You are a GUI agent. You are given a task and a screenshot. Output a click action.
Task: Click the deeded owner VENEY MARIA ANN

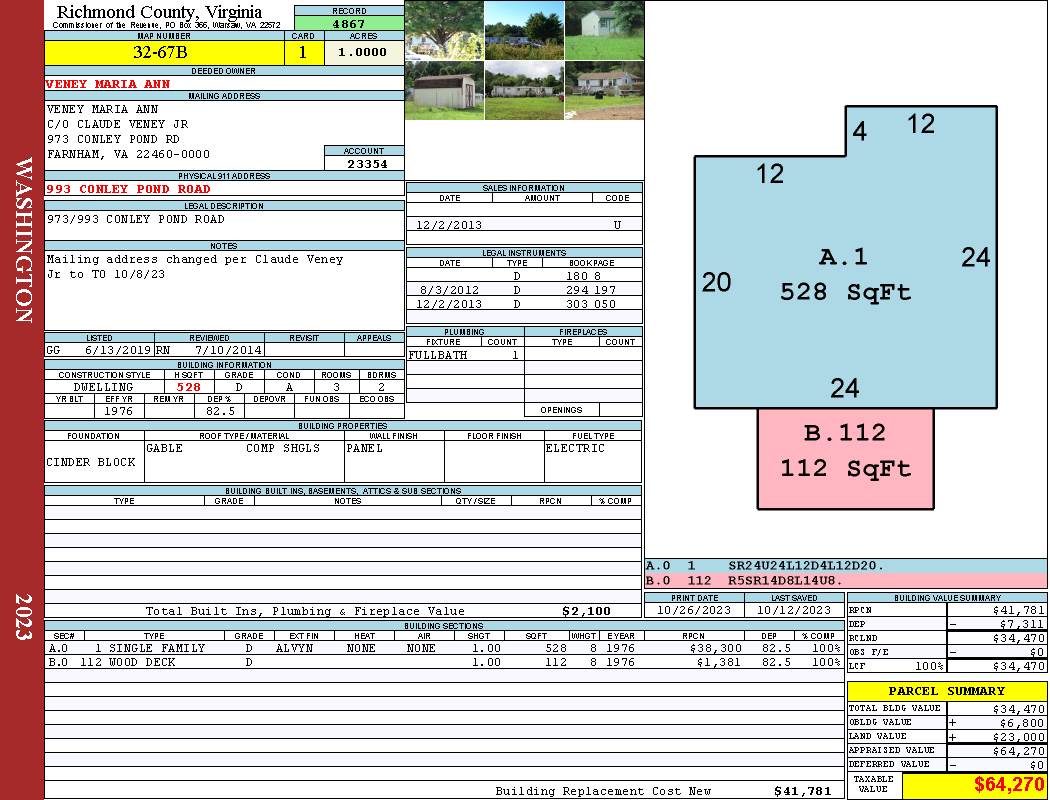pyautogui.click(x=108, y=84)
